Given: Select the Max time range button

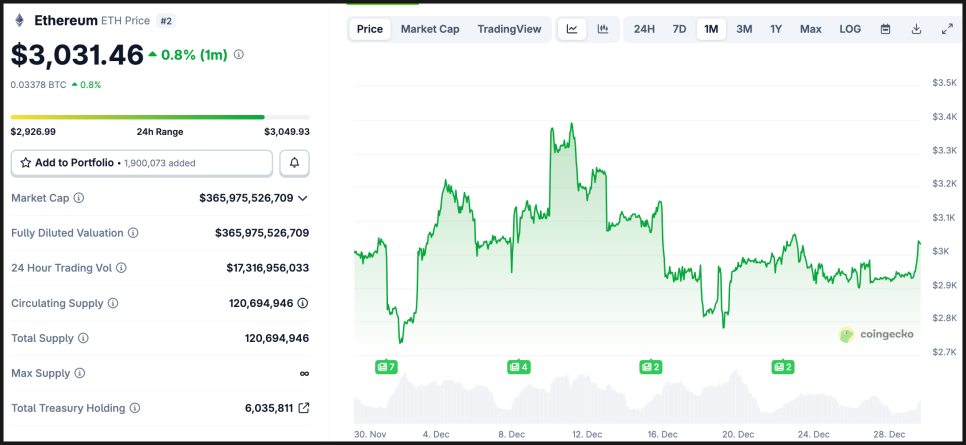Looking at the screenshot, I should click(x=811, y=29).
